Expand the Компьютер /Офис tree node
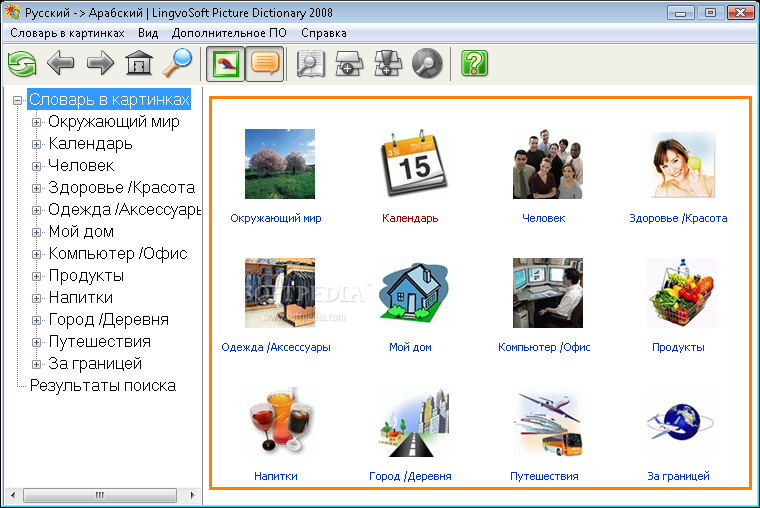 [x=36, y=254]
